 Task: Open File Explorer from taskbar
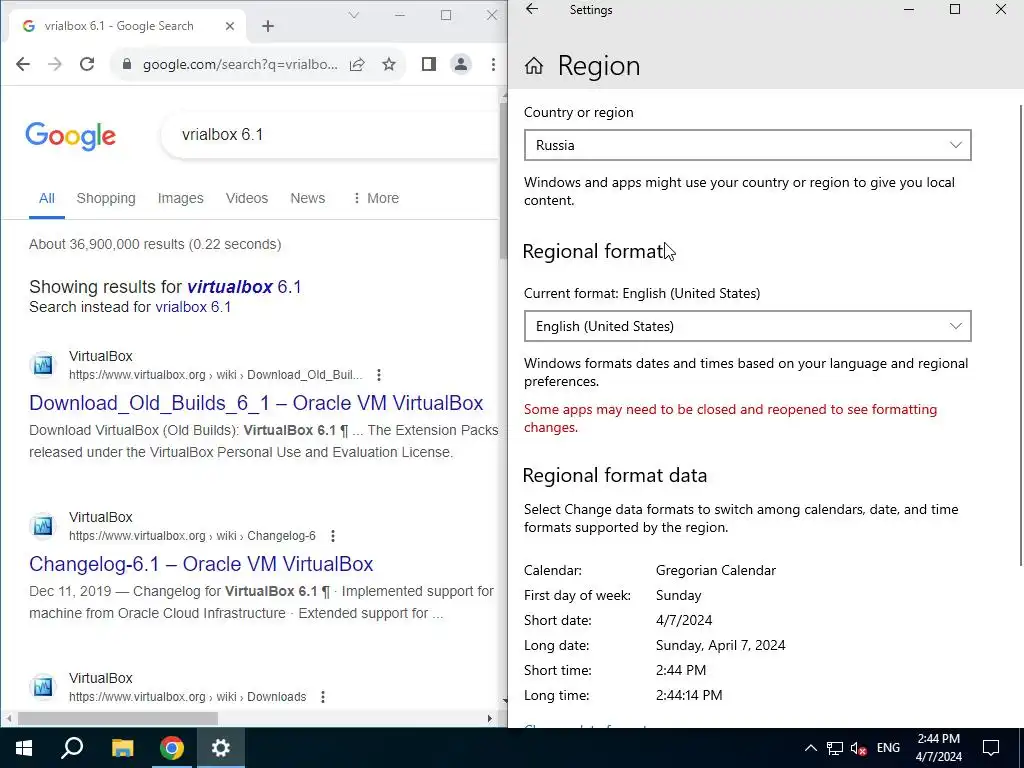122,748
